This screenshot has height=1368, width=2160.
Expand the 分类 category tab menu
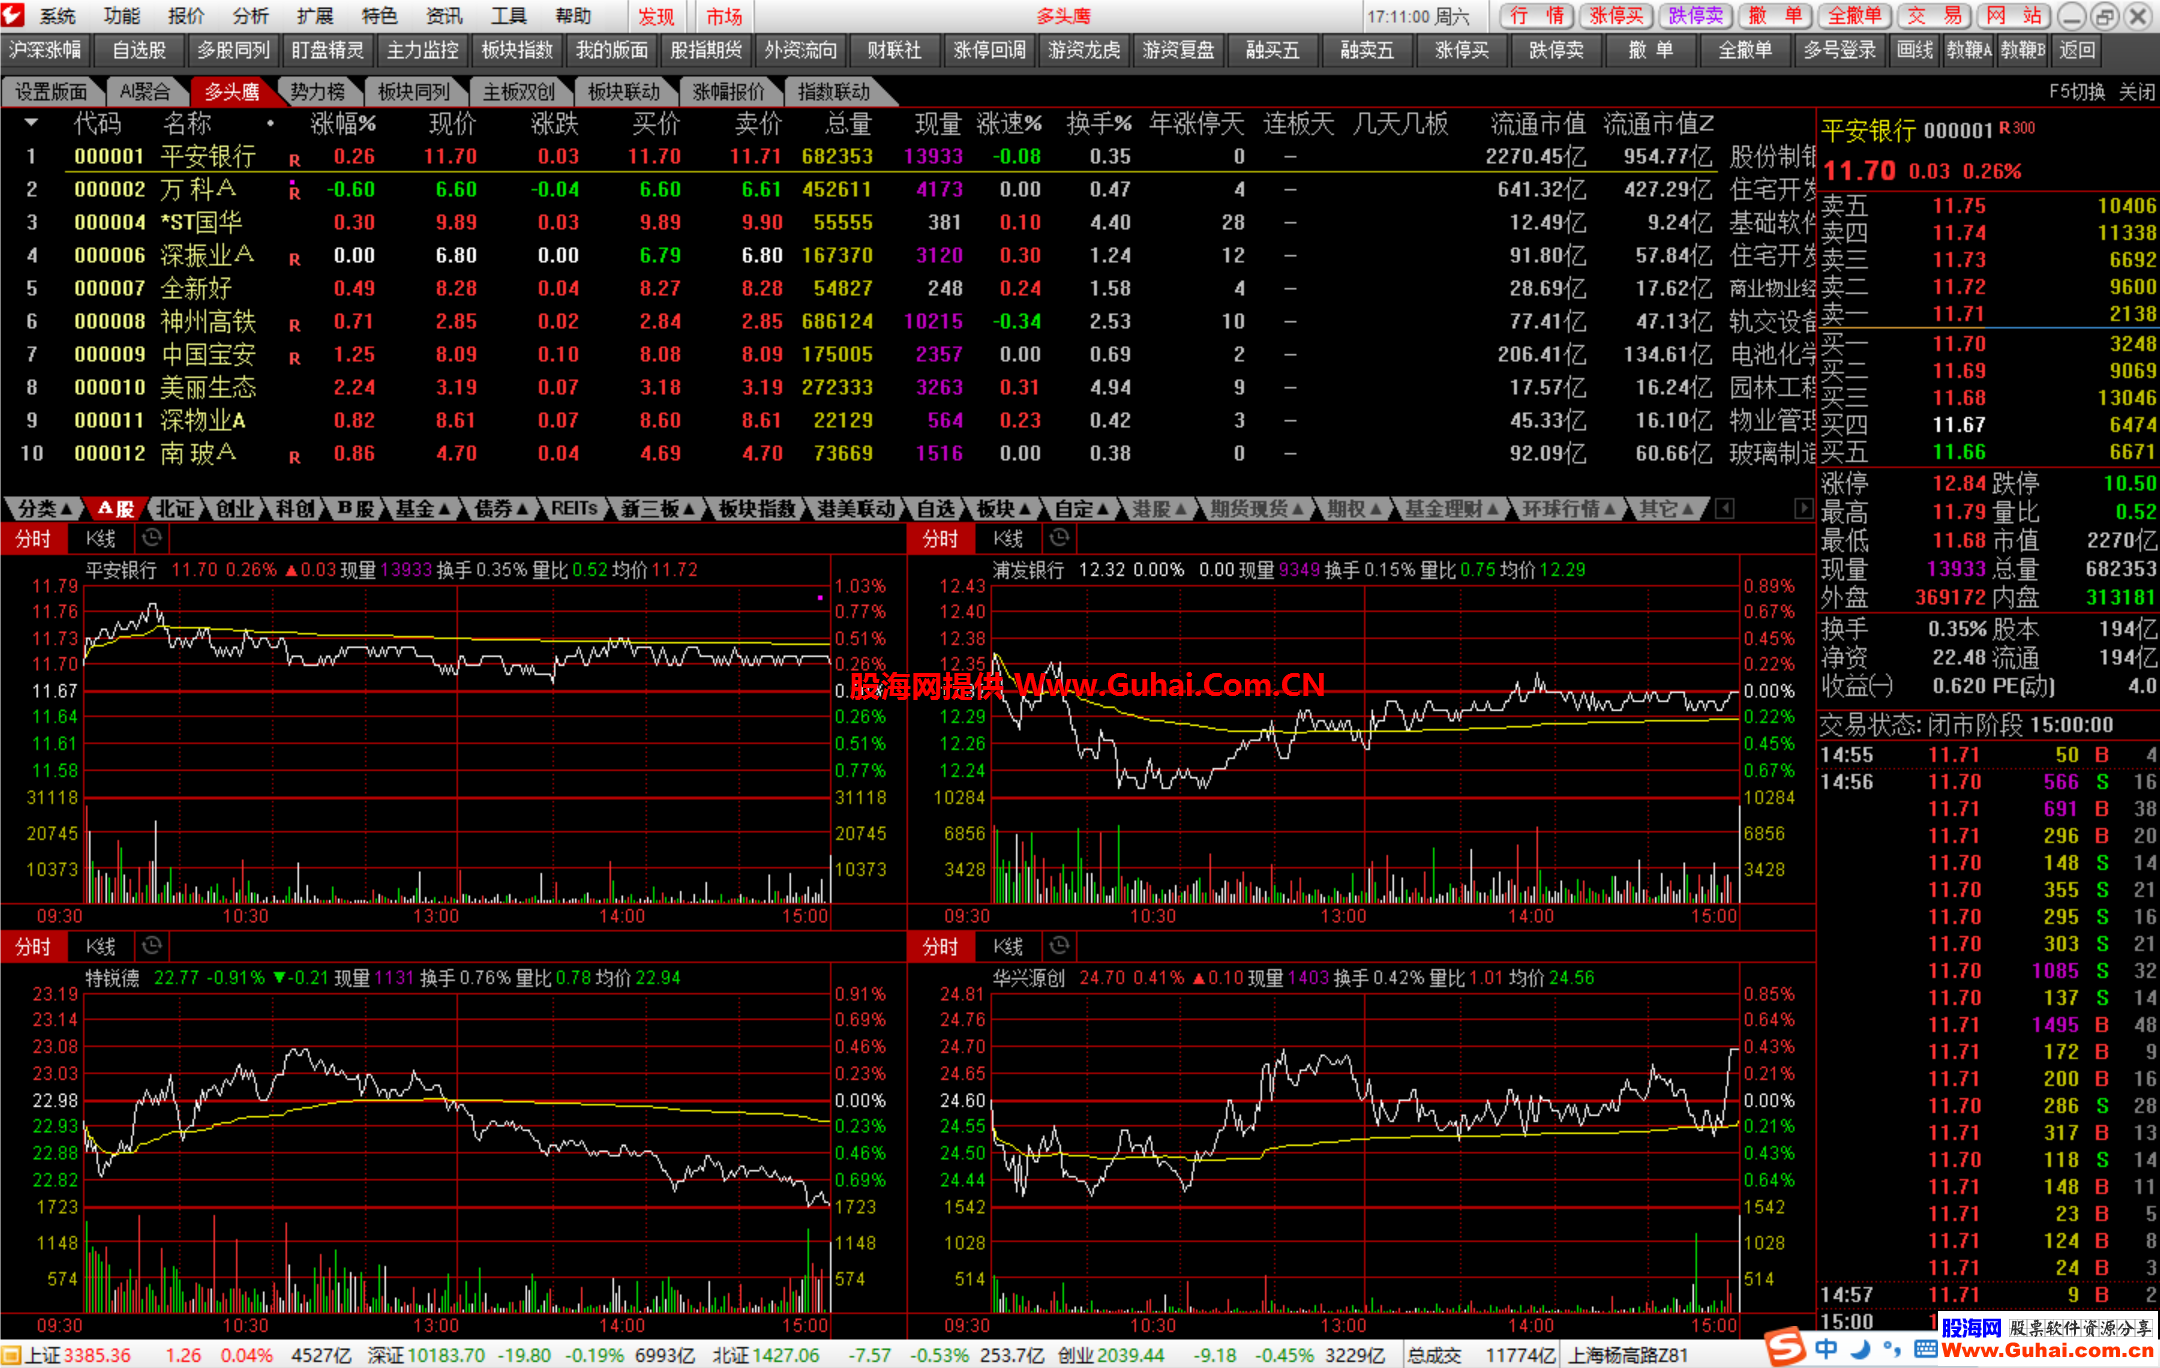[44, 508]
